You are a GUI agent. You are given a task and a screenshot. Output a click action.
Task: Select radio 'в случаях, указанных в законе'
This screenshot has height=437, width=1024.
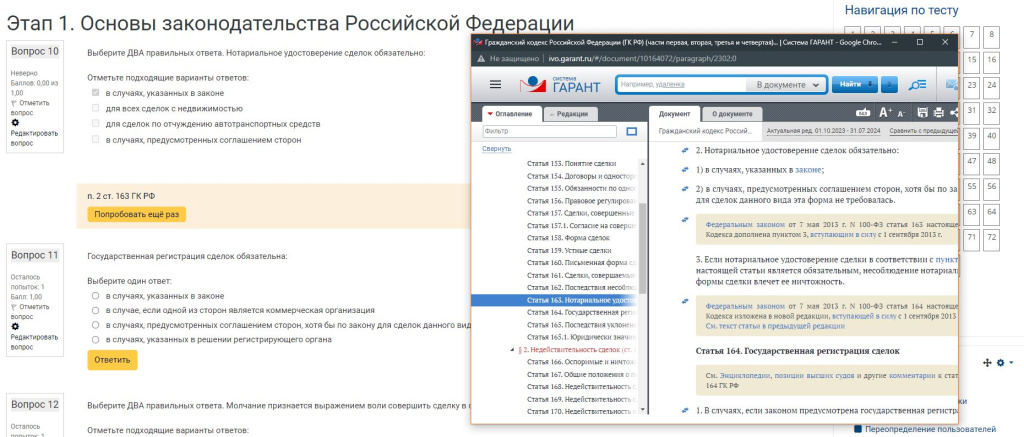point(95,296)
